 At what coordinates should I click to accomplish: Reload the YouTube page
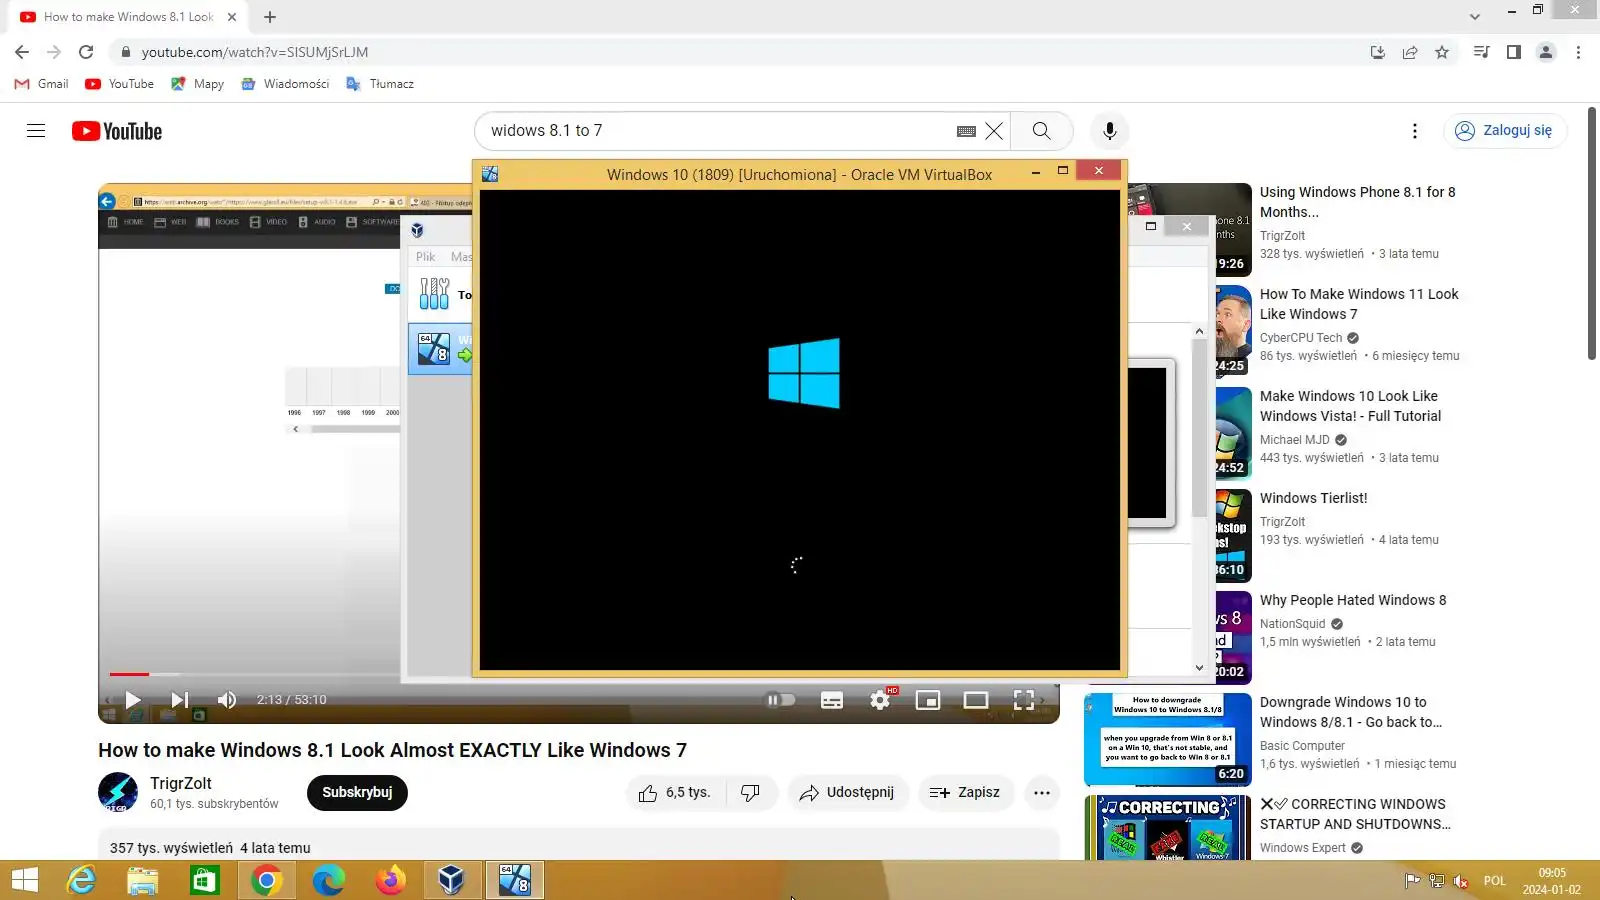coord(86,52)
